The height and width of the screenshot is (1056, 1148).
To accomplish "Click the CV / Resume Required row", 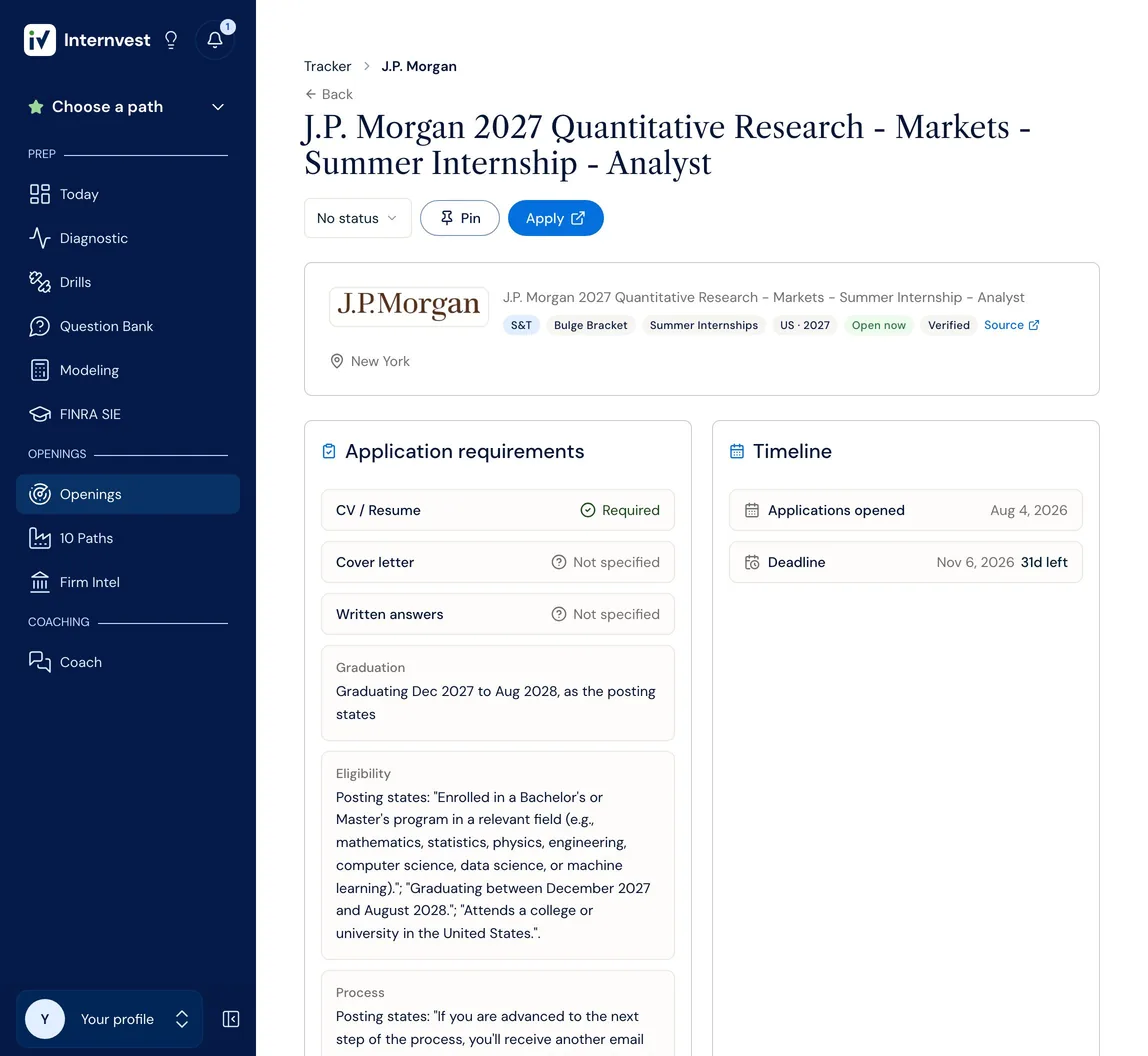I will (498, 510).
